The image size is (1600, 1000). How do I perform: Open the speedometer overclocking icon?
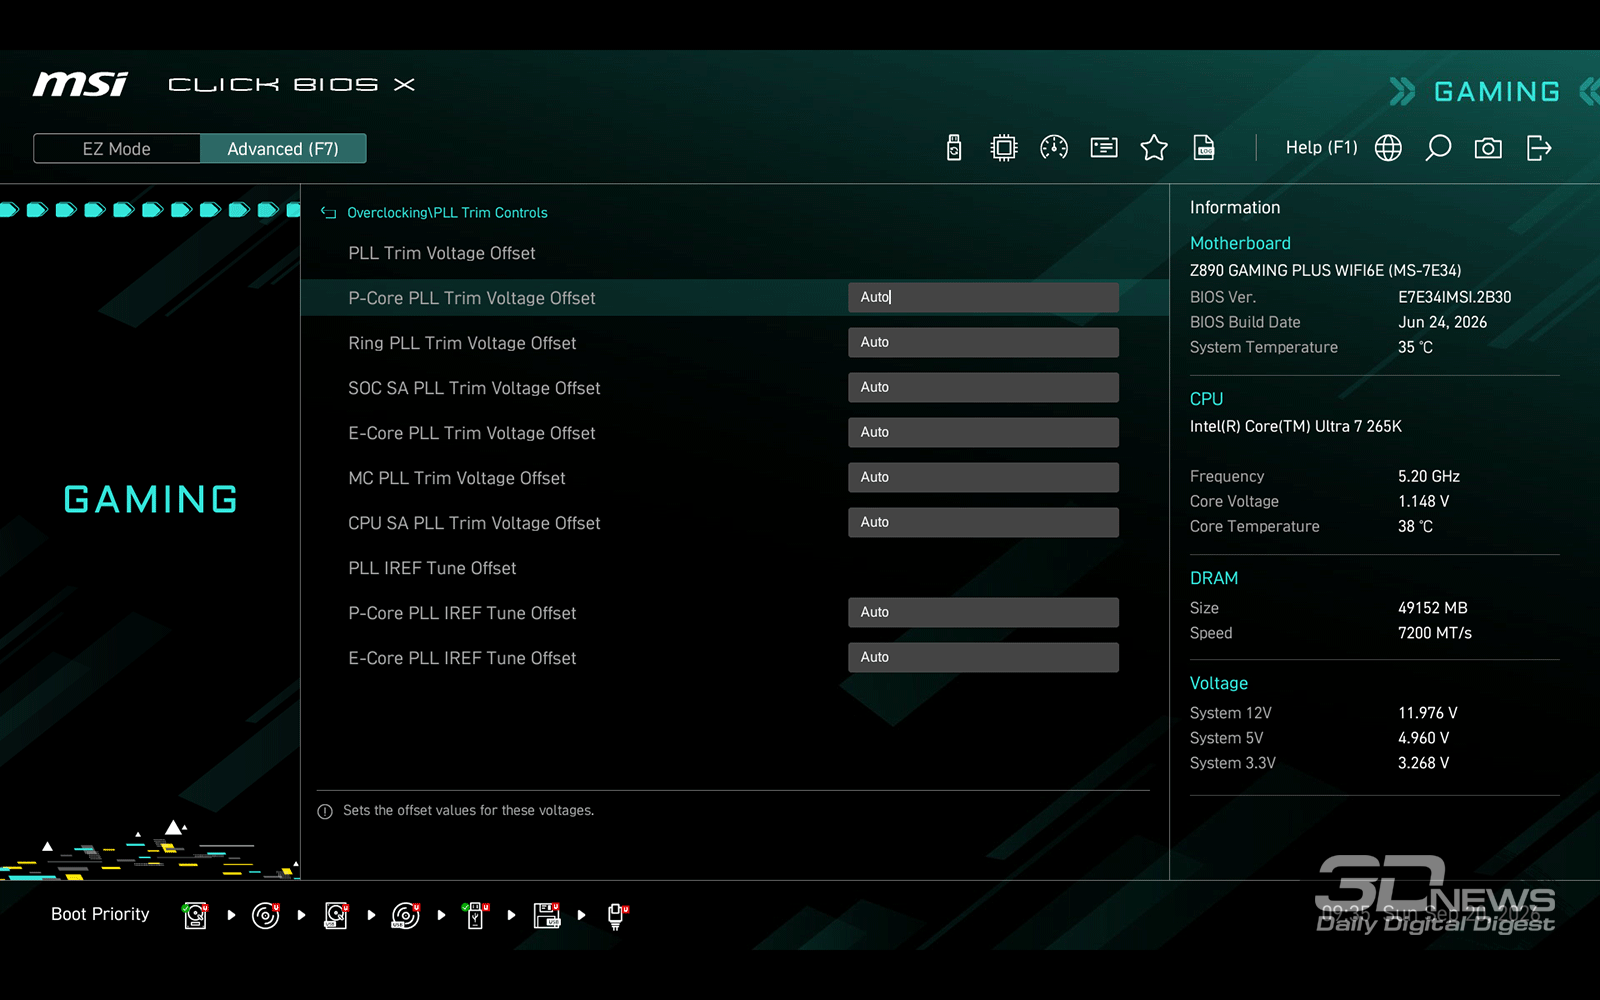pos(1054,148)
